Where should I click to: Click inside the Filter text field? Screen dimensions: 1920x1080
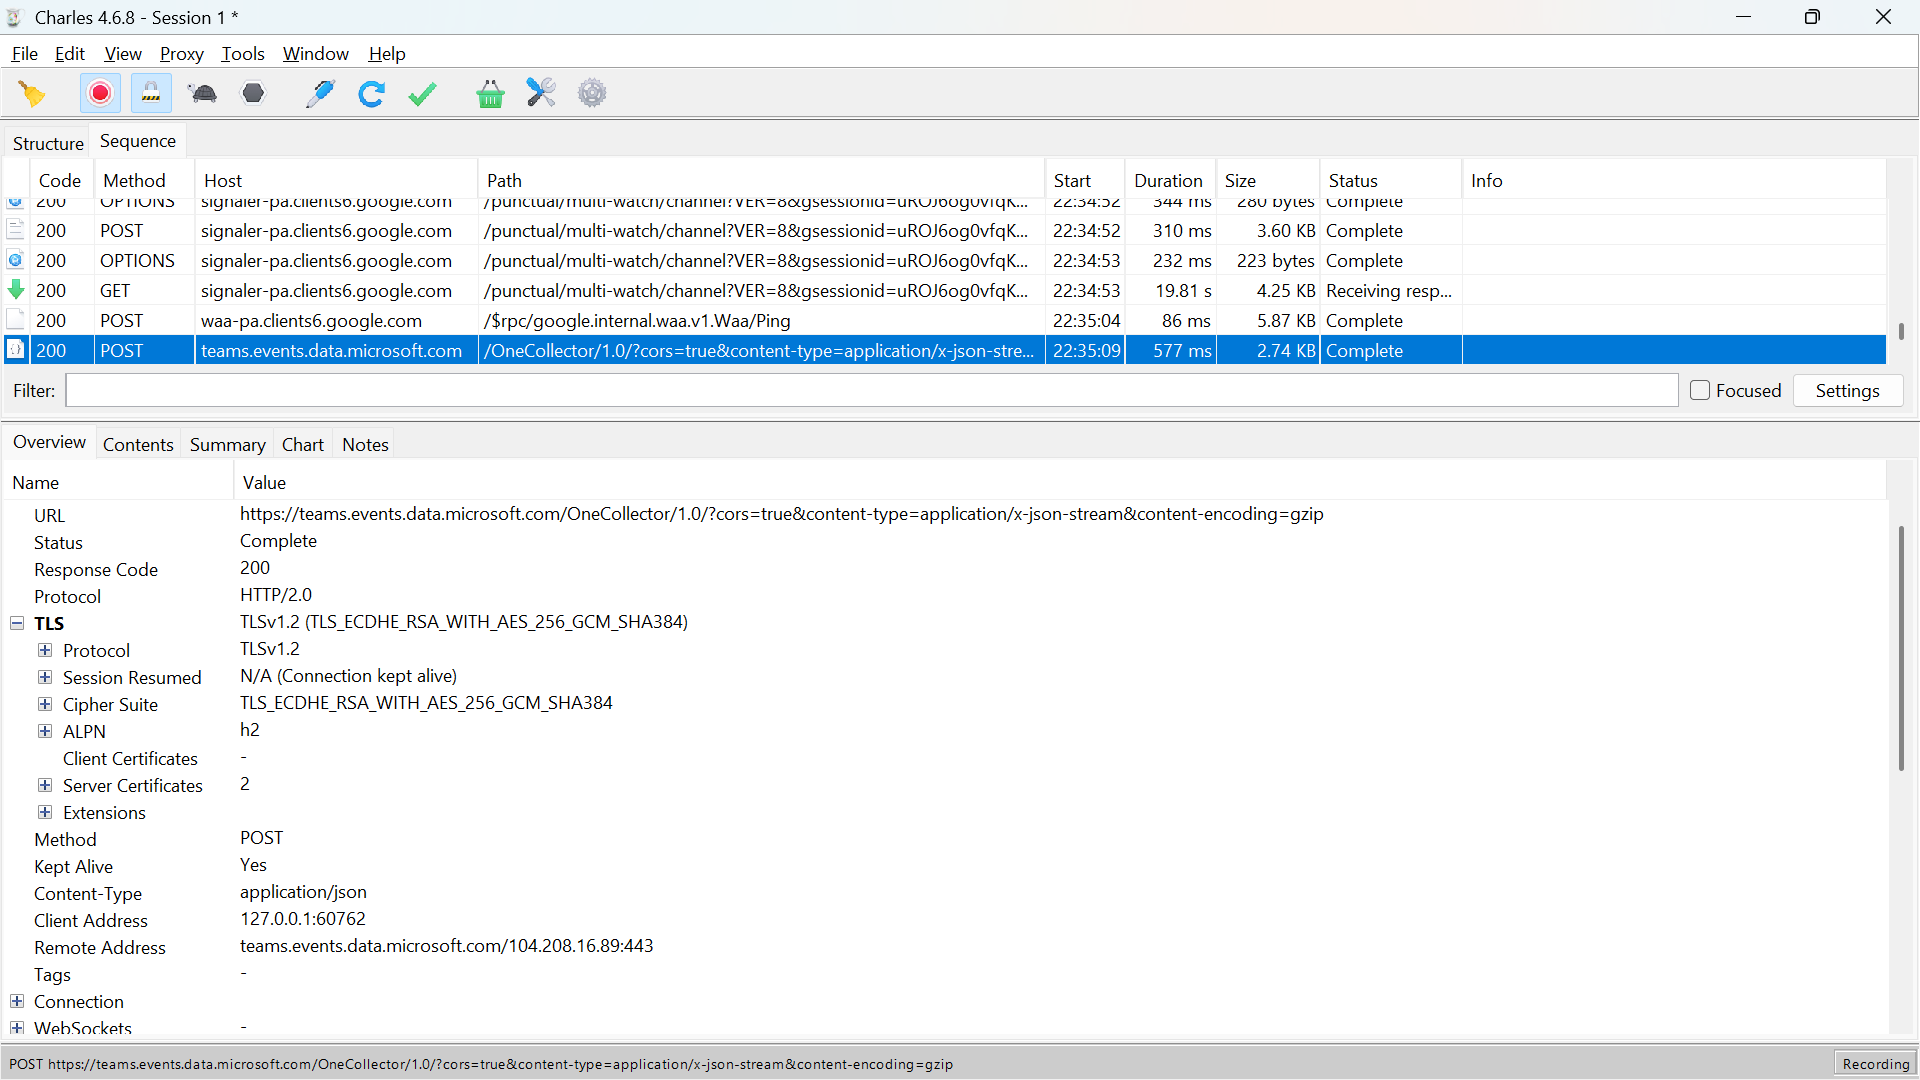click(x=870, y=391)
